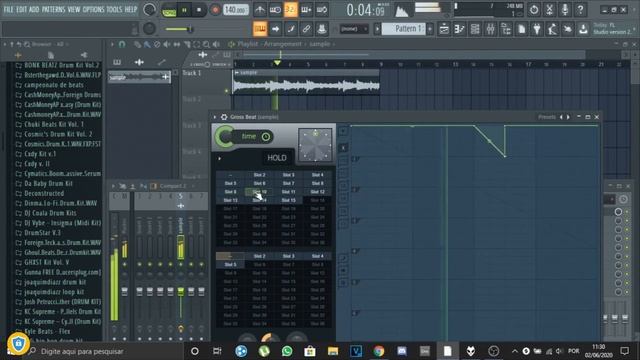Image resolution: width=640 pixels, height=360 pixels.
Task: Click the microphone one-click recording icon
Action: [x=565, y=9]
